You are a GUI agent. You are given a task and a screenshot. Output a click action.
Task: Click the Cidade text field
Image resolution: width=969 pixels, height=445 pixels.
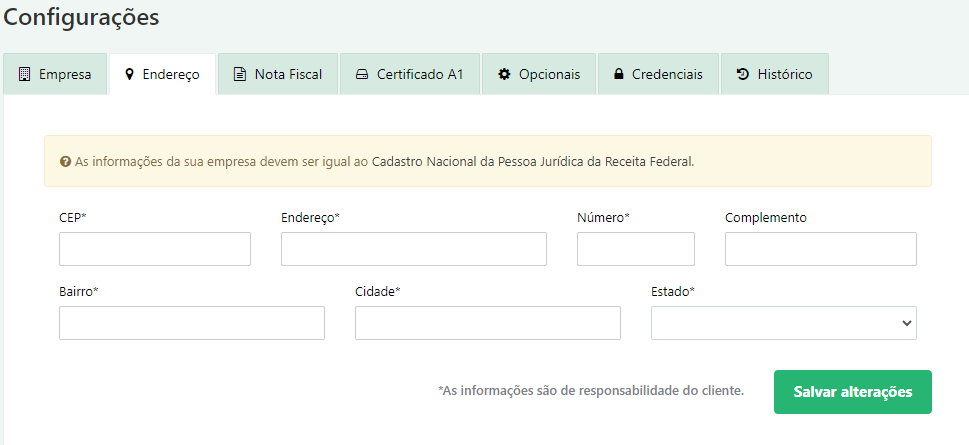[x=488, y=323]
